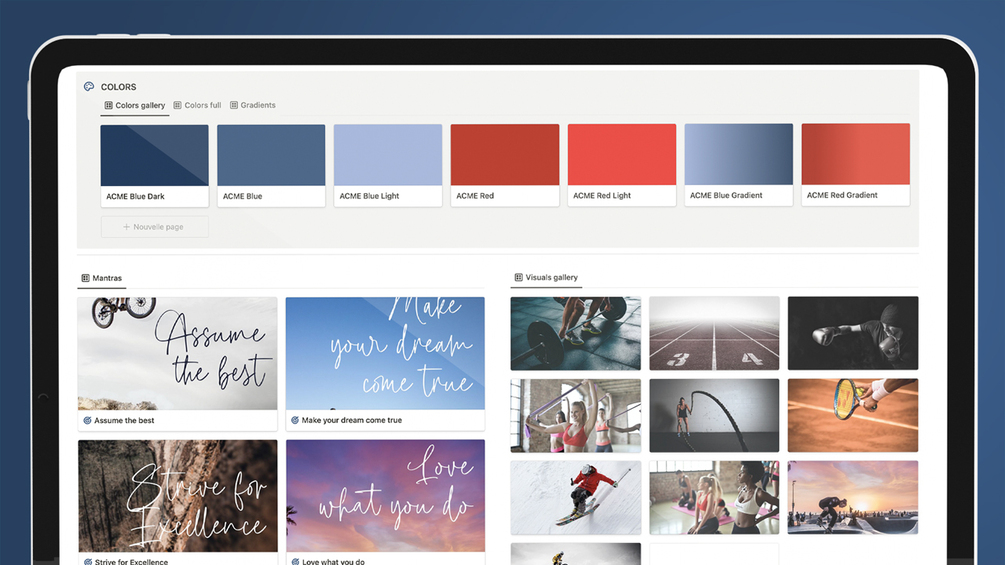Viewport: 1005px width, 565px height.
Task: Open the skateboarder at sunset photo
Action: tap(853, 497)
